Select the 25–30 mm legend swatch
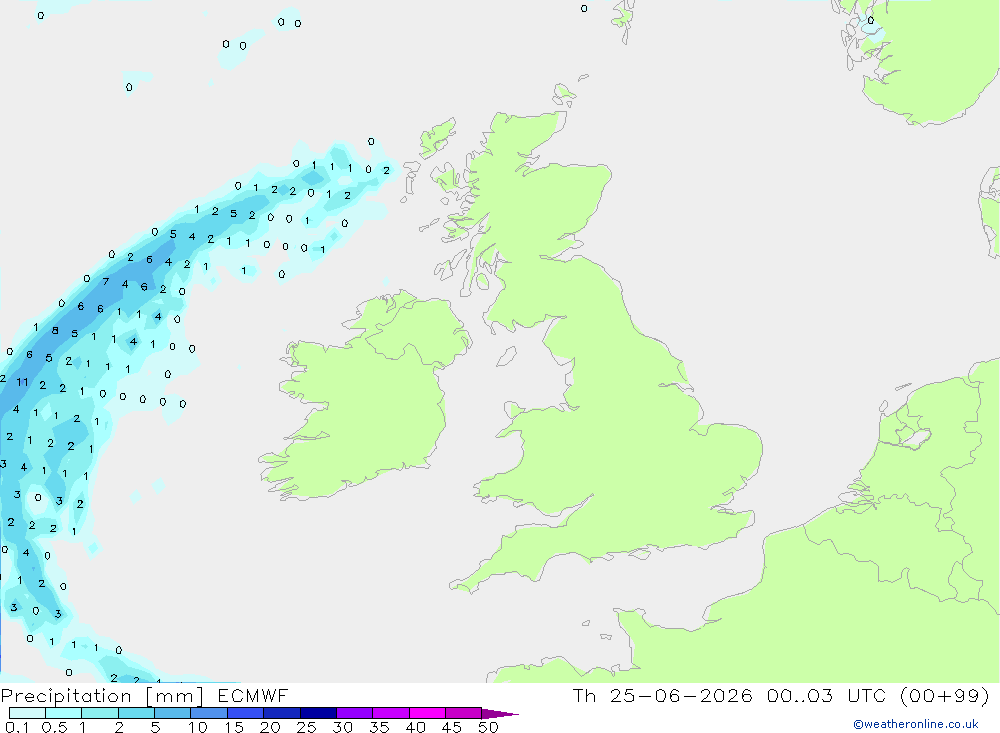The height and width of the screenshot is (733, 1000). pyautogui.click(x=318, y=713)
